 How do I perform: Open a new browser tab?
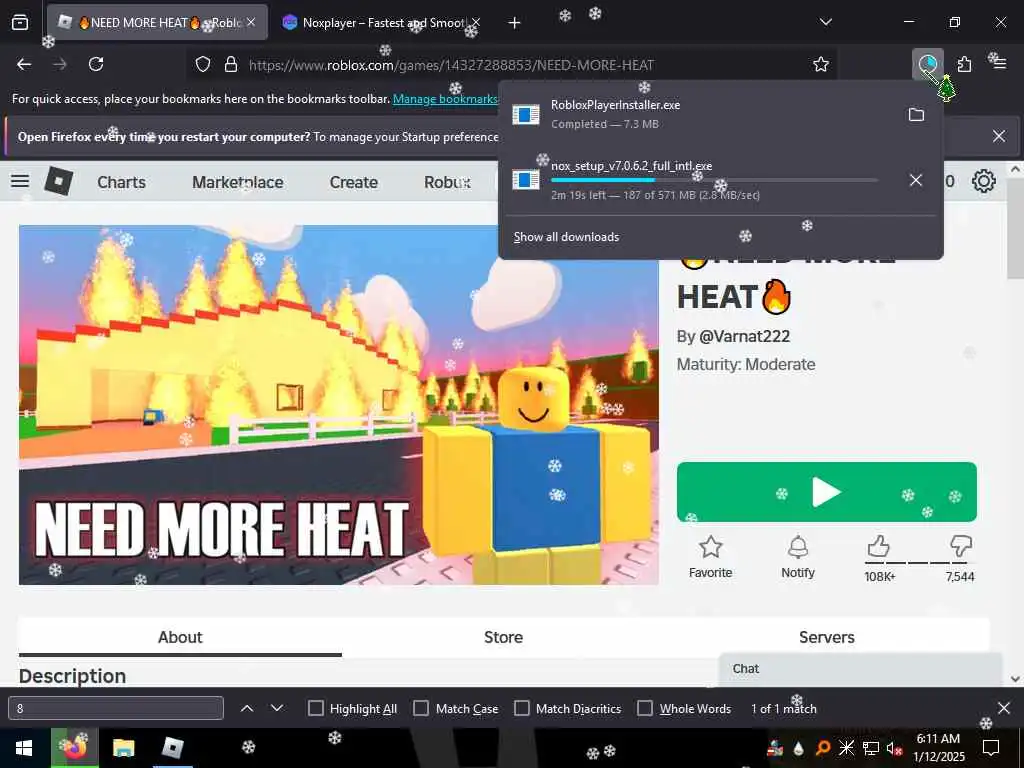pos(515,23)
